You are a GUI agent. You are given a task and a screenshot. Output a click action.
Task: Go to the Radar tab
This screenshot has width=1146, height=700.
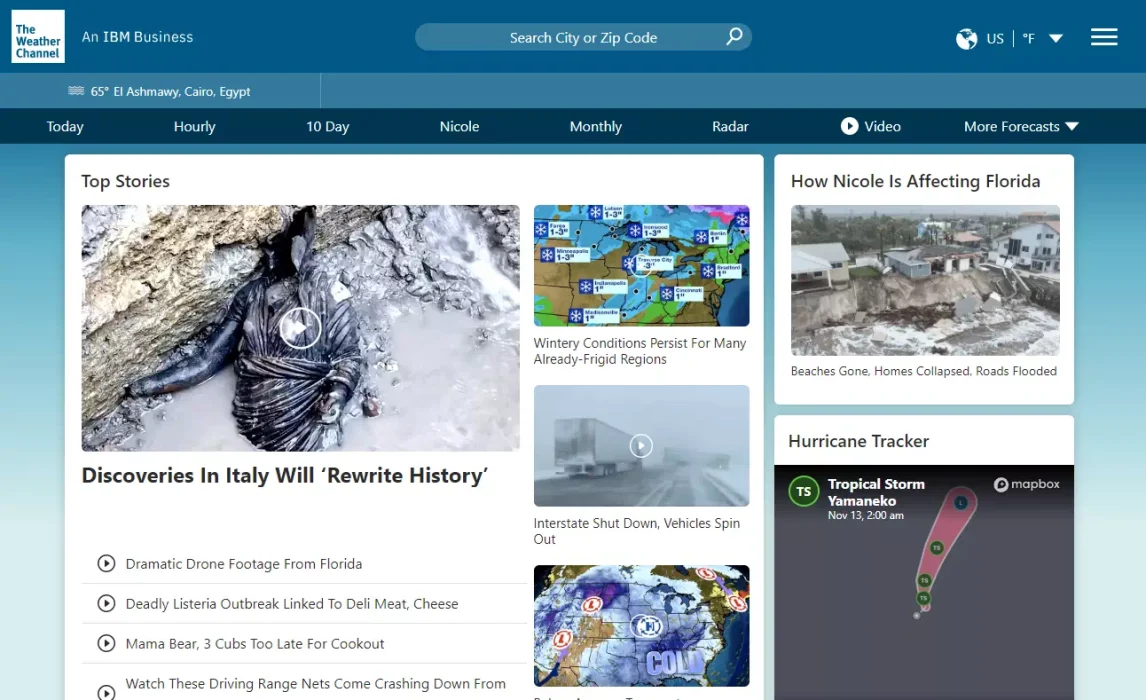[x=730, y=126]
